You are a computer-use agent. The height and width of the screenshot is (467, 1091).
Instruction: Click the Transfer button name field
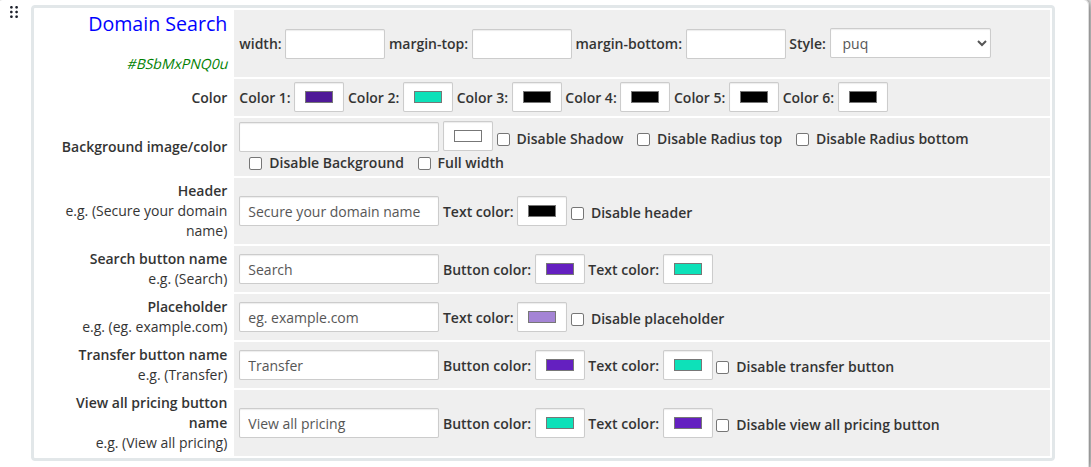coord(339,365)
